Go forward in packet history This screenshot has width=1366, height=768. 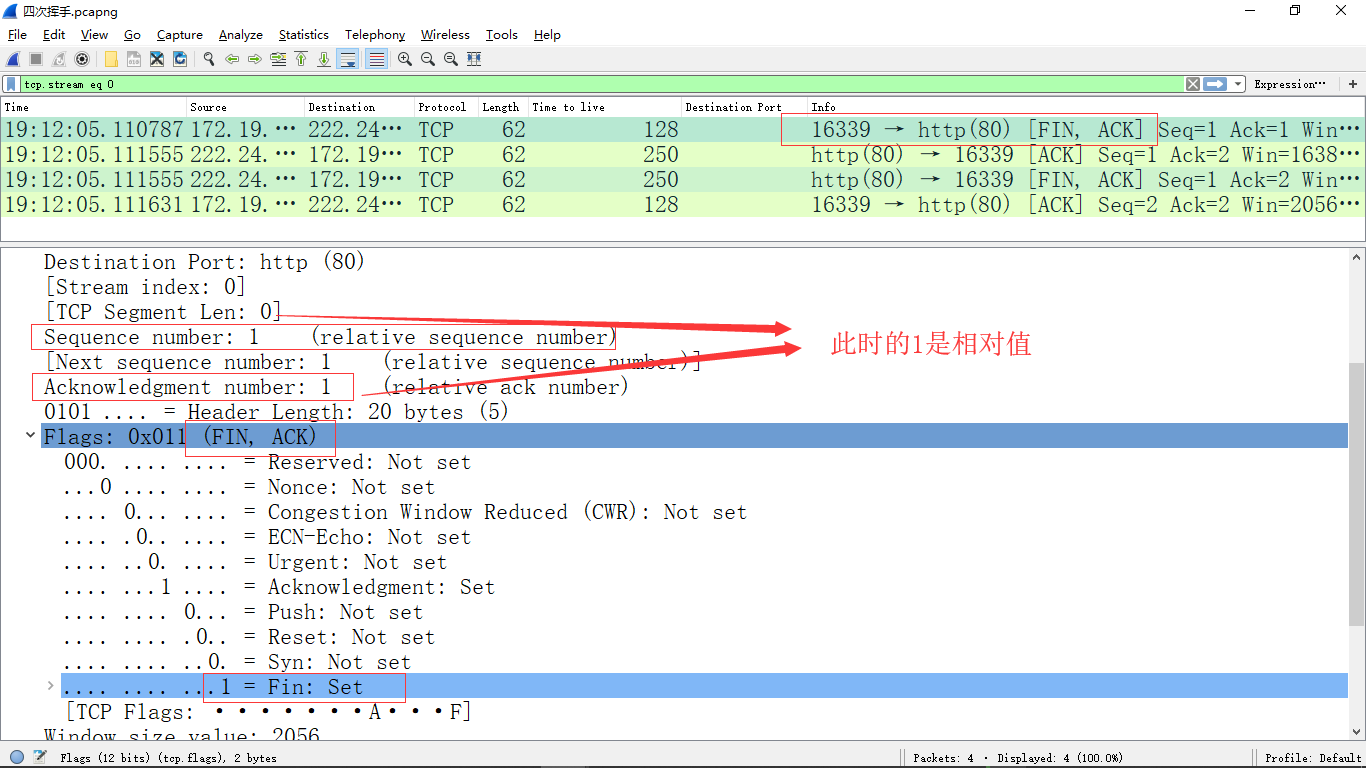[255, 59]
